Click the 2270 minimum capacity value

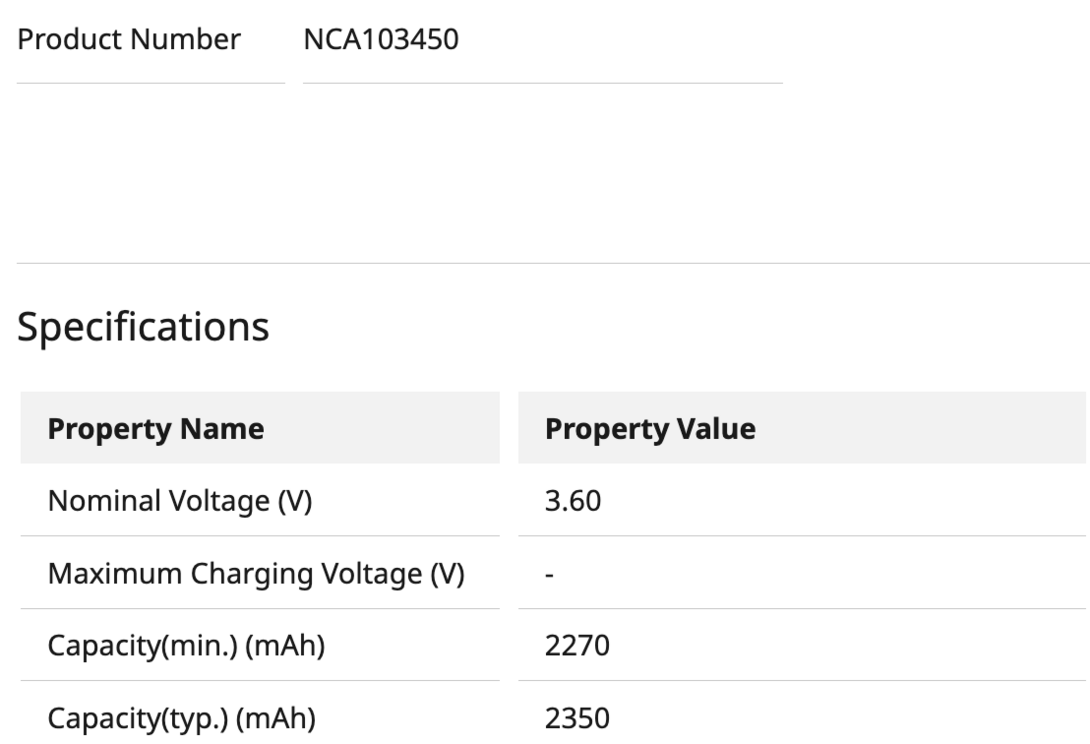[577, 646]
